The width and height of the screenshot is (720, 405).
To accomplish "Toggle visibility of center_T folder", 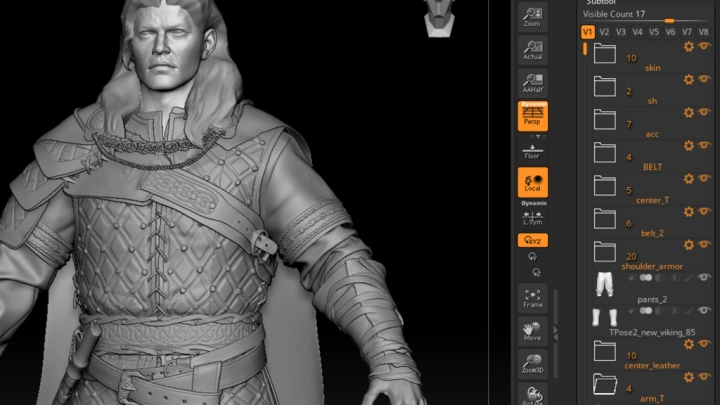I will pos(704,178).
